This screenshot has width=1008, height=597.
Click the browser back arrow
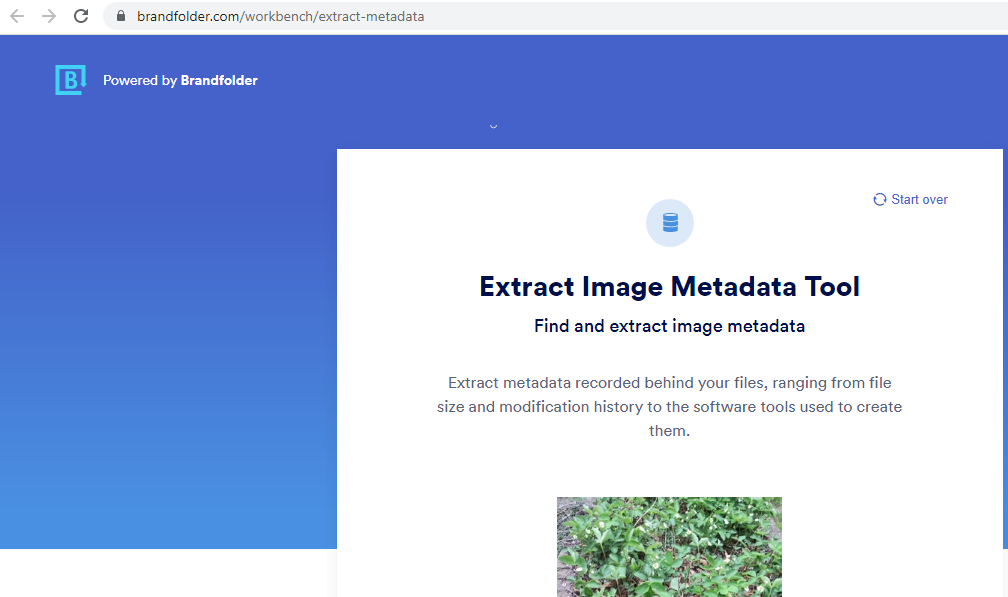point(17,16)
